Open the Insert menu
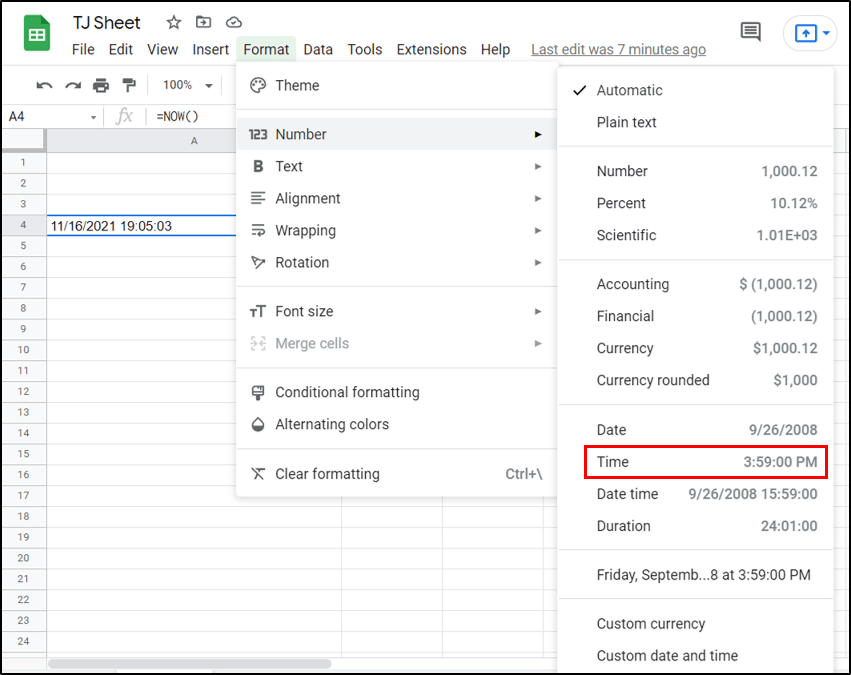The image size is (851, 675). (x=211, y=49)
